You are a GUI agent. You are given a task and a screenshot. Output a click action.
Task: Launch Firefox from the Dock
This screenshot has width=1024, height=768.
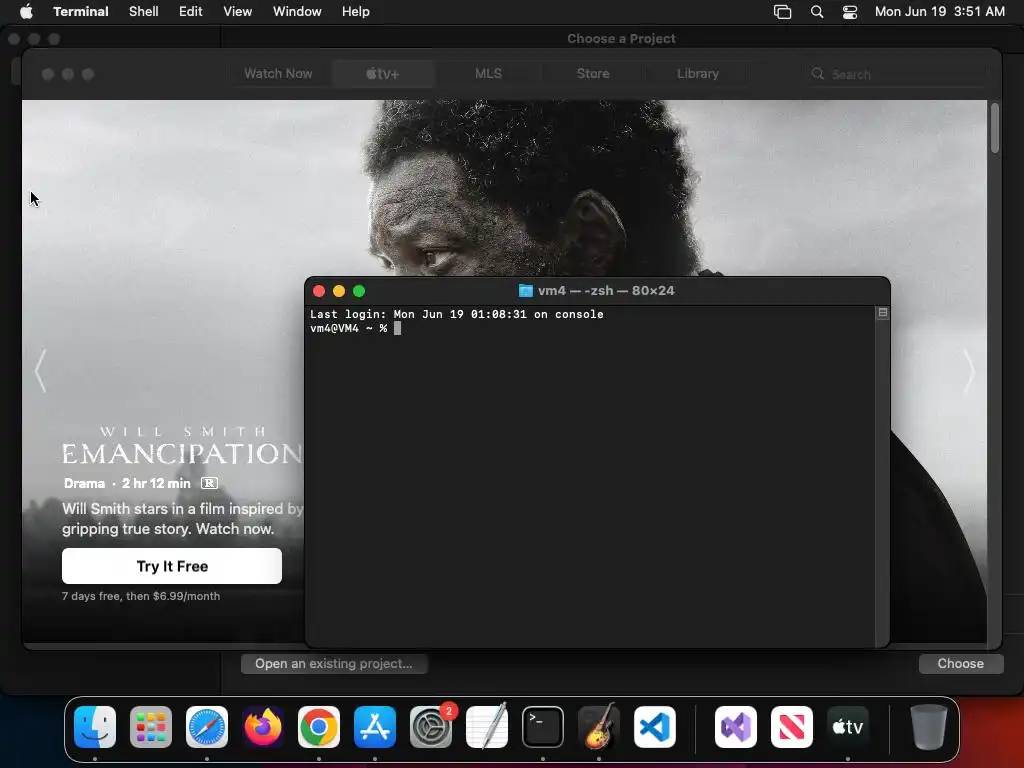click(263, 727)
